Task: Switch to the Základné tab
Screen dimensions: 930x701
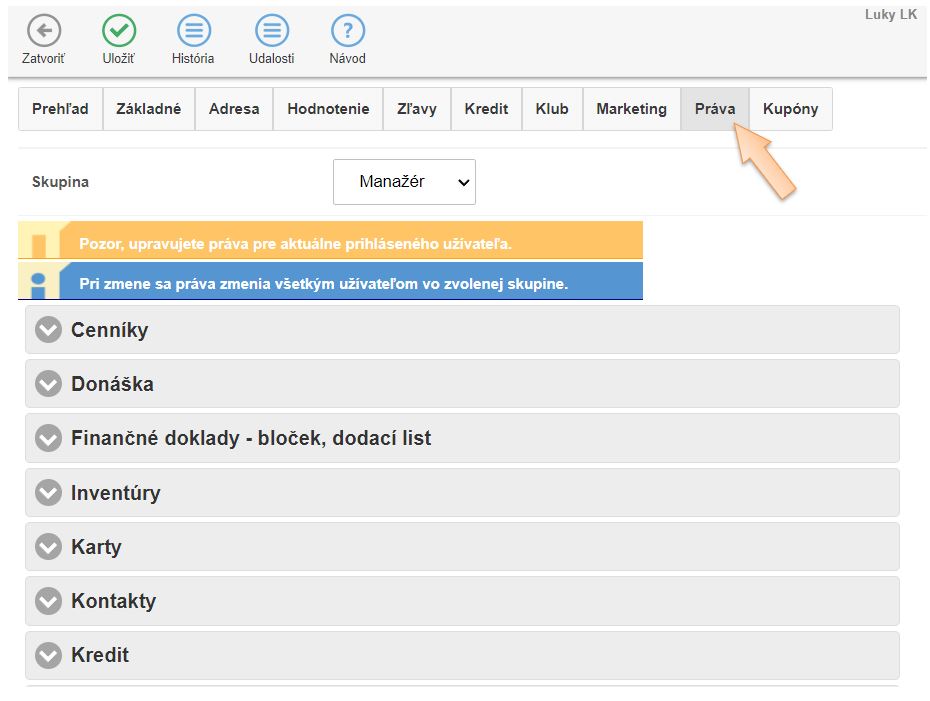Action: coord(148,109)
